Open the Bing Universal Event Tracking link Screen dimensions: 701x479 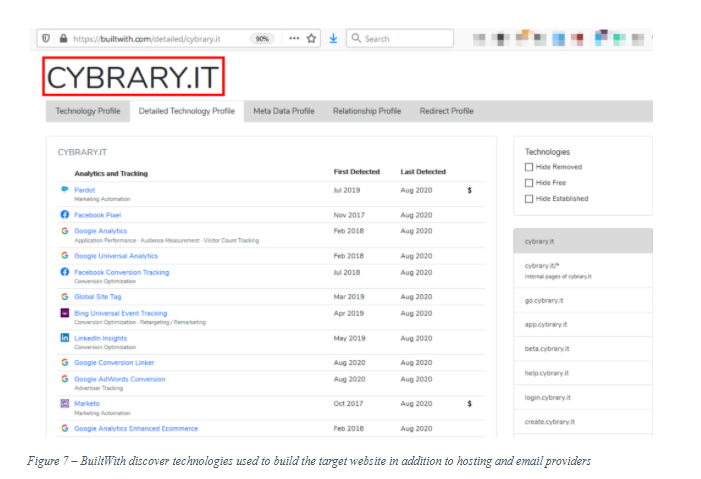pyautogui.click(x=121, y=313)
